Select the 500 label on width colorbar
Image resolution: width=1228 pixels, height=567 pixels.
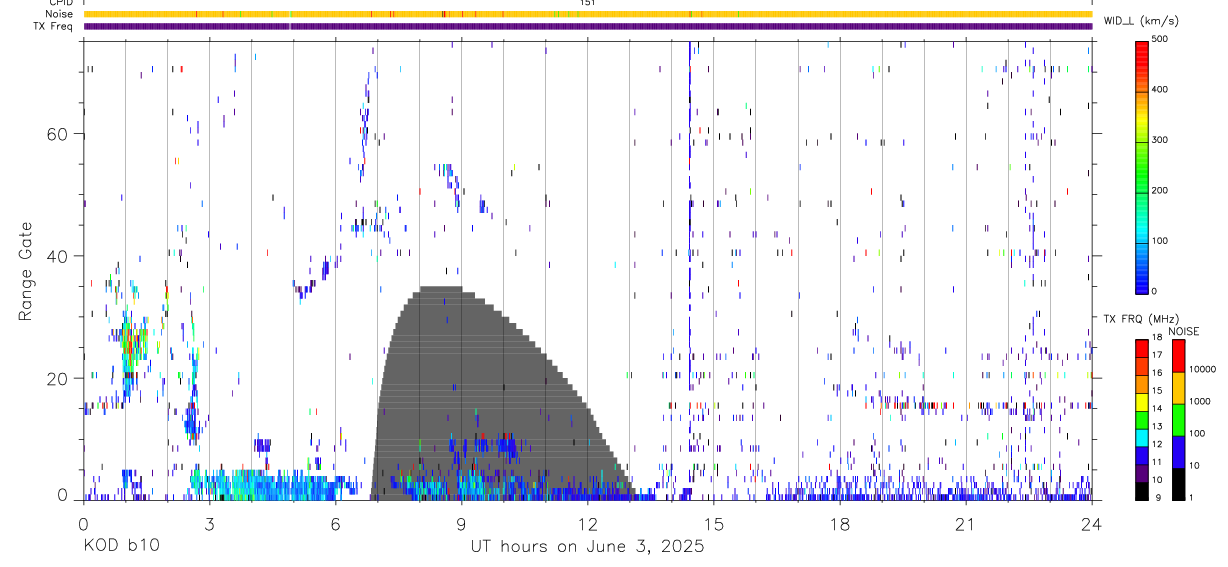(x=1161, y=39)
